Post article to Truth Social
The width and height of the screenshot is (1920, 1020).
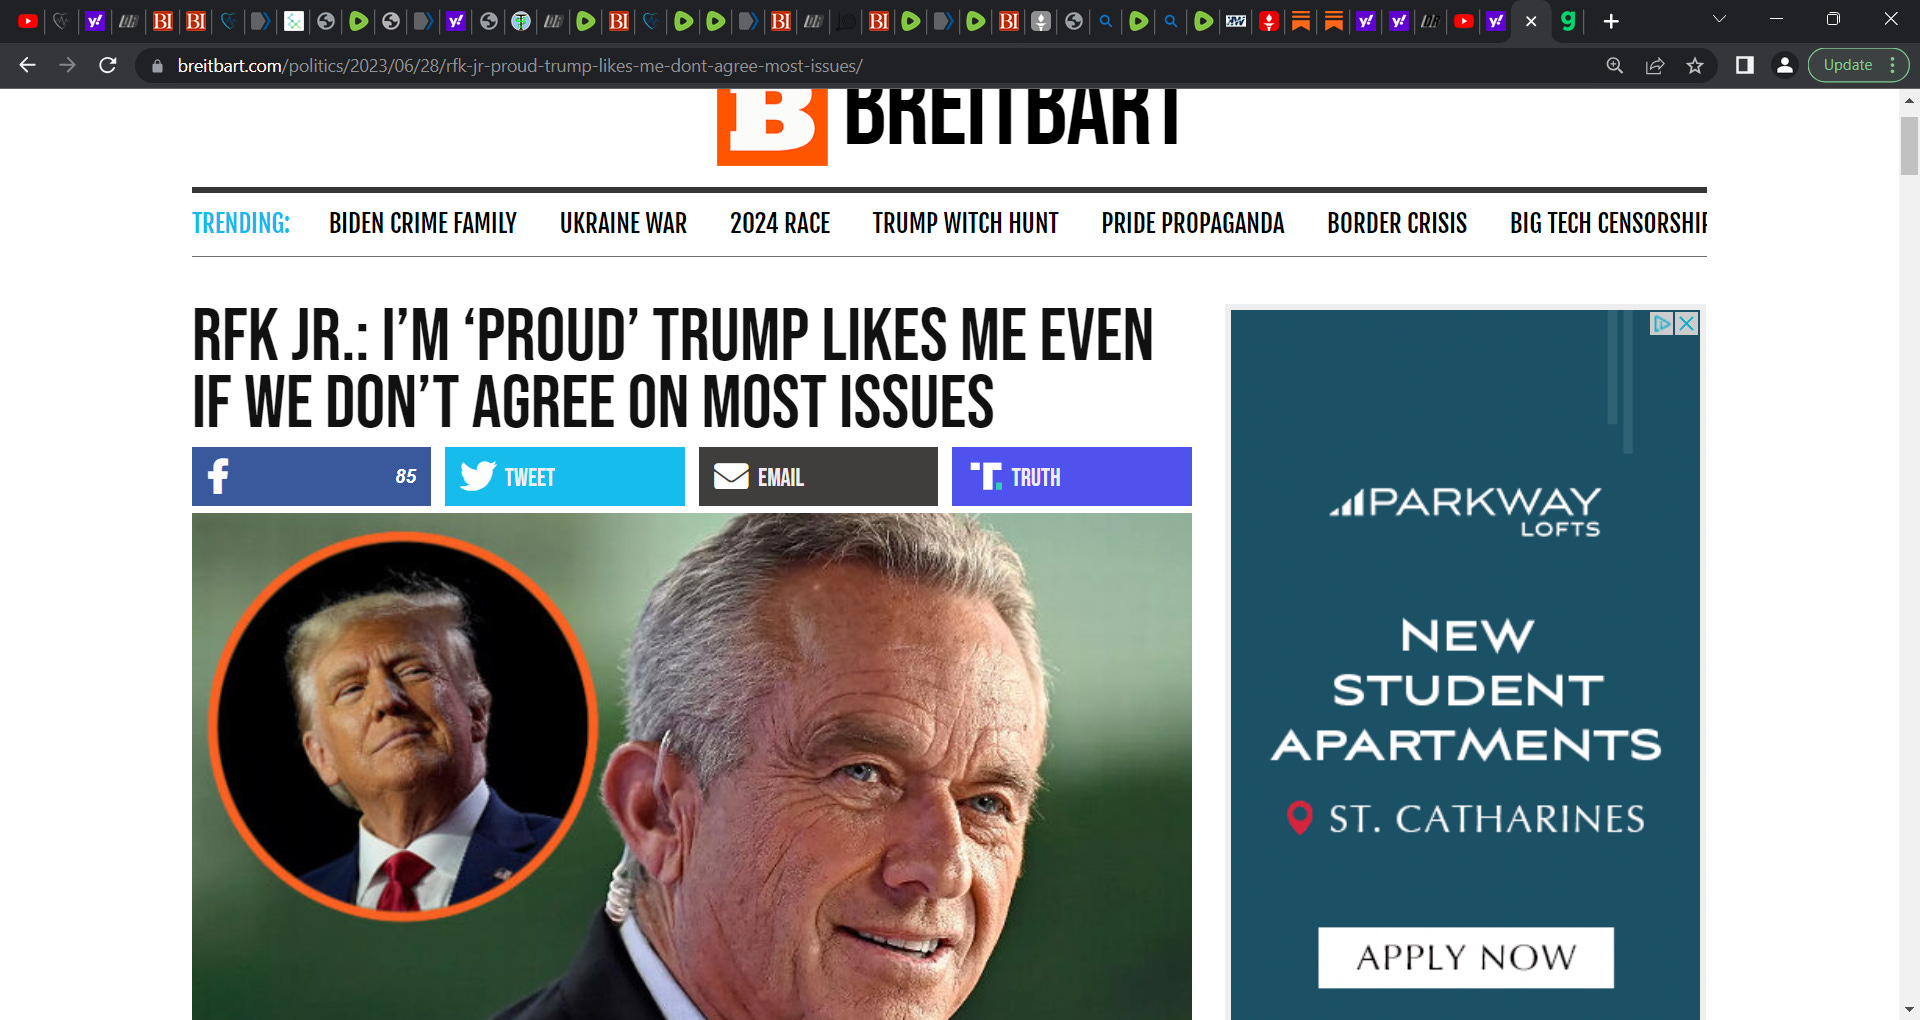(x=1071, y=476)
